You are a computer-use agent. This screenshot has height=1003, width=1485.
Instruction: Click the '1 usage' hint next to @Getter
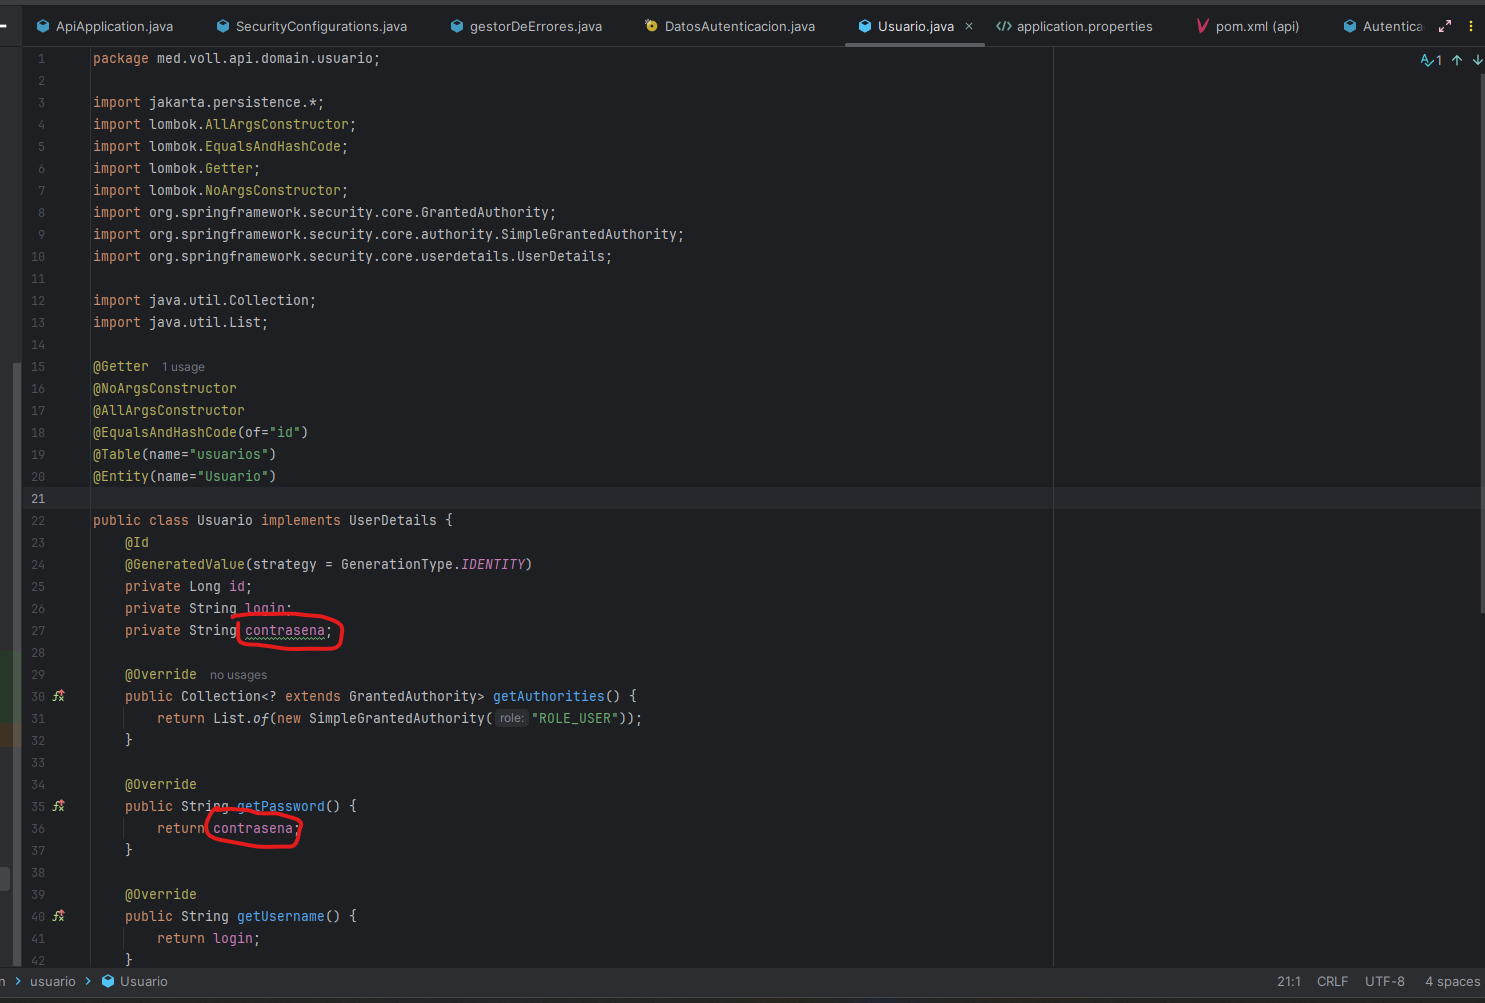tap(183, 367)
